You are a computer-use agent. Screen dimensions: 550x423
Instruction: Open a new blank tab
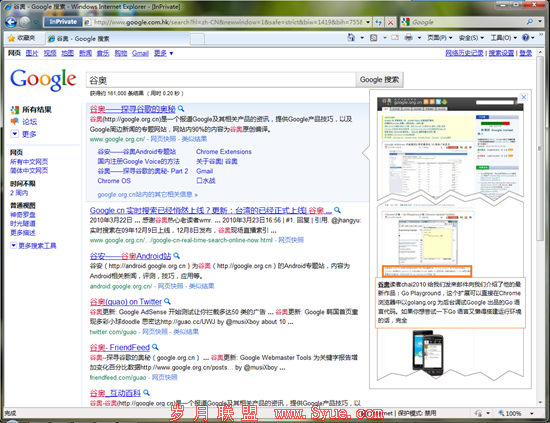[197, 39]
